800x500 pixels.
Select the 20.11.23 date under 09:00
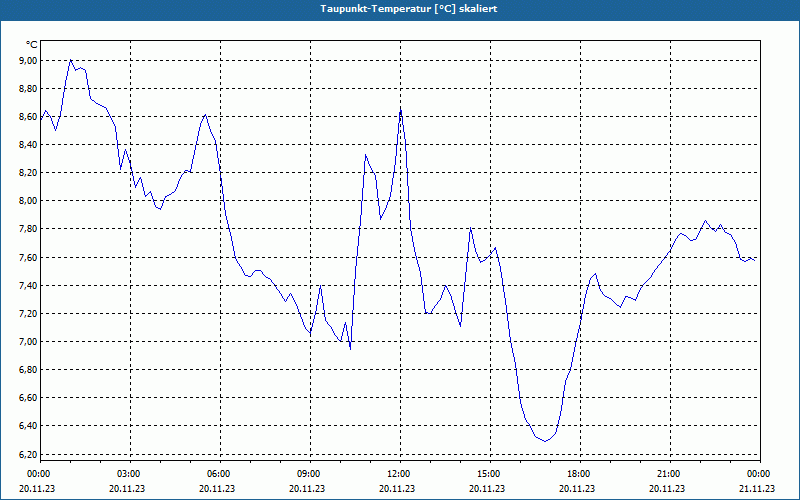point(307,489)
